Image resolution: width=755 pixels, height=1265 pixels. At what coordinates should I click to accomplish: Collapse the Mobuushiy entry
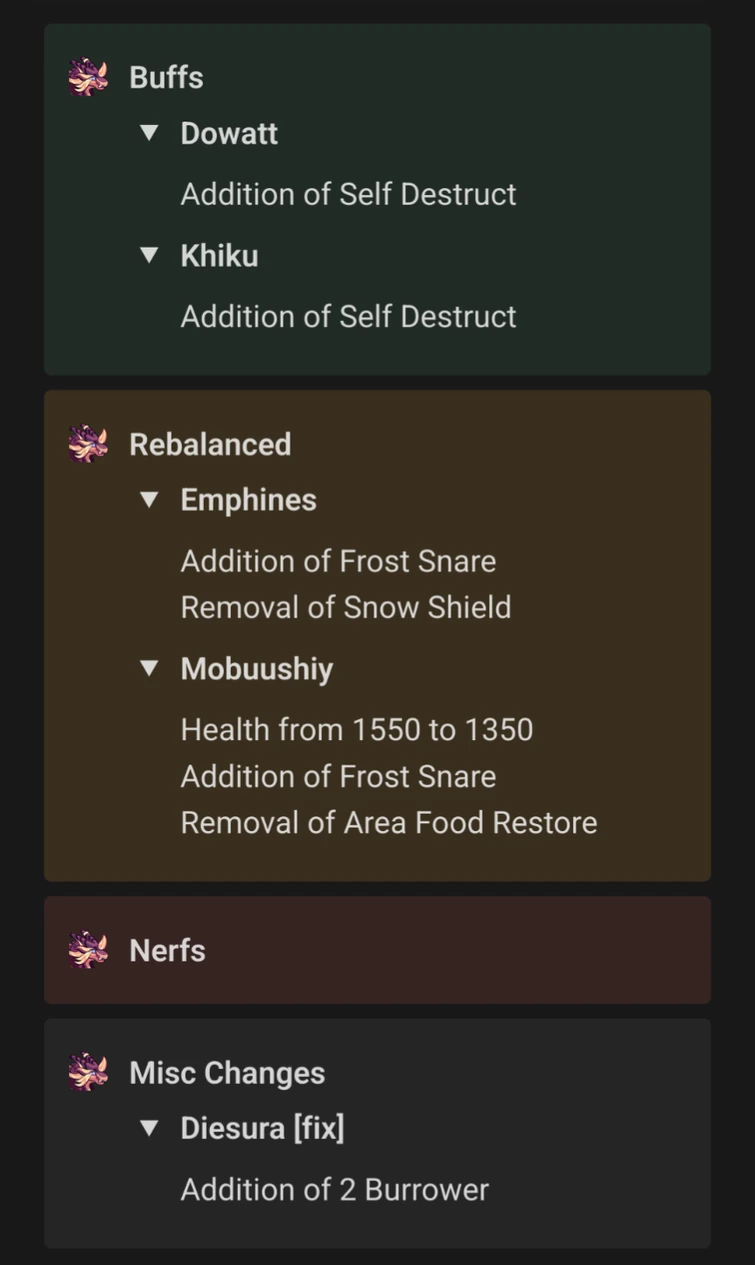[148, 669]
